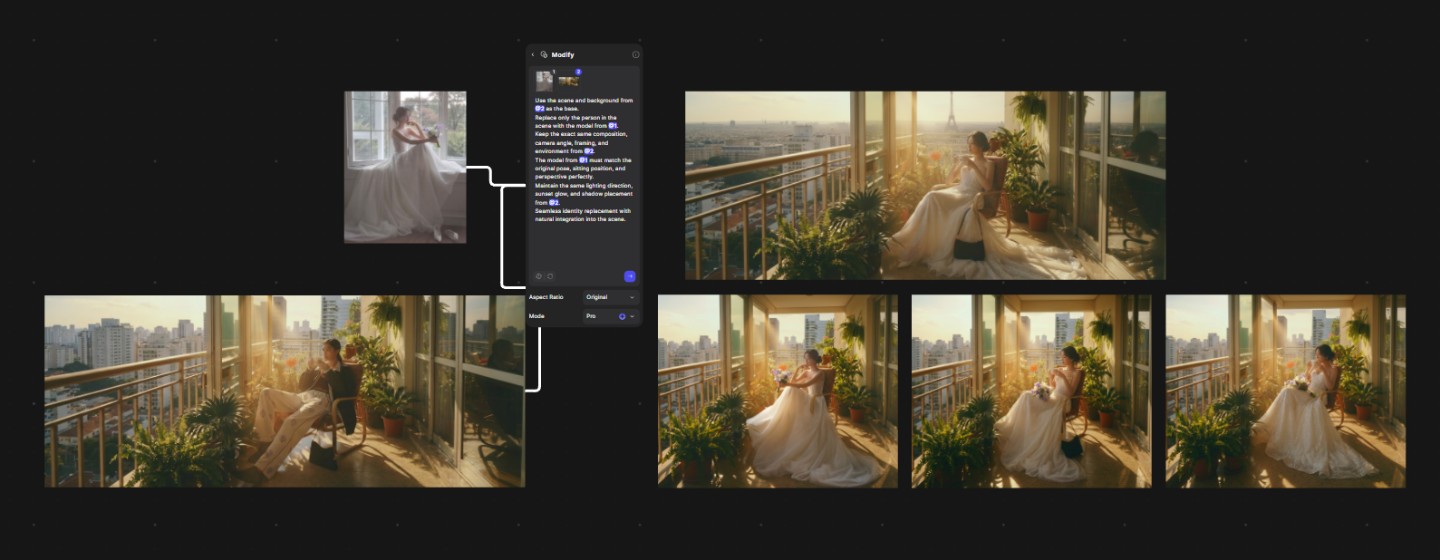The height and width of the screenshot is (560, 1440).
Task: Click the Mode label
Action: point(536,316)
